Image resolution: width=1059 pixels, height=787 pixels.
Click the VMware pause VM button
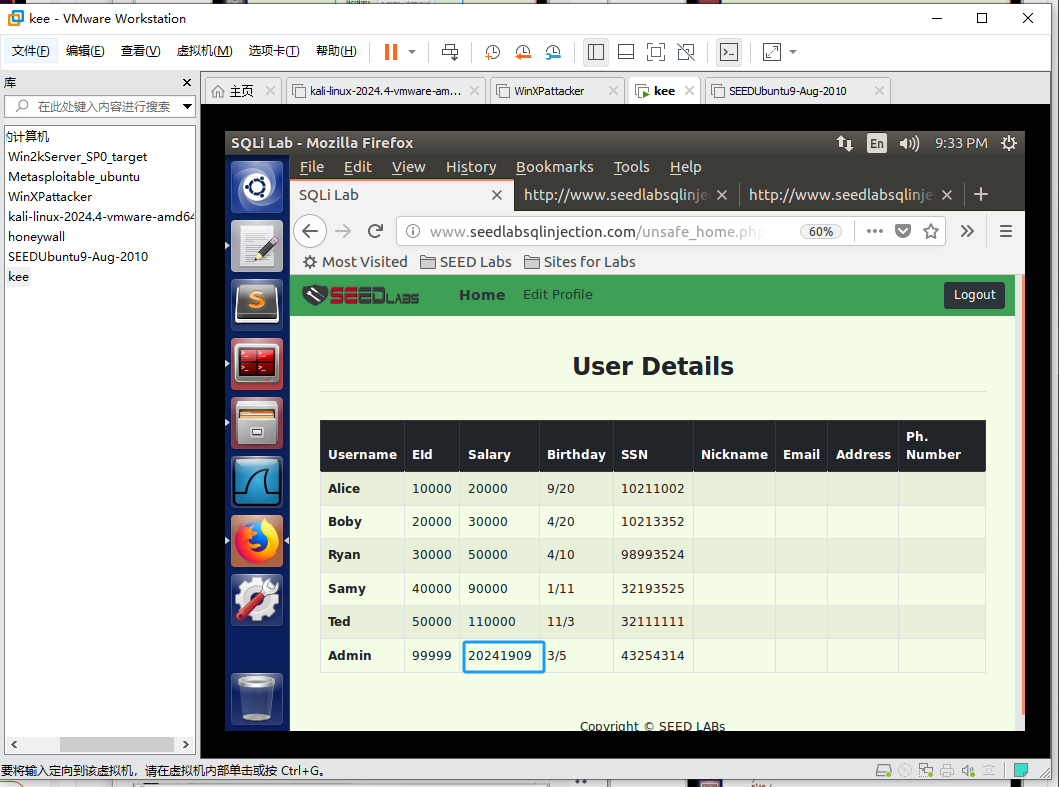[390, 52]
